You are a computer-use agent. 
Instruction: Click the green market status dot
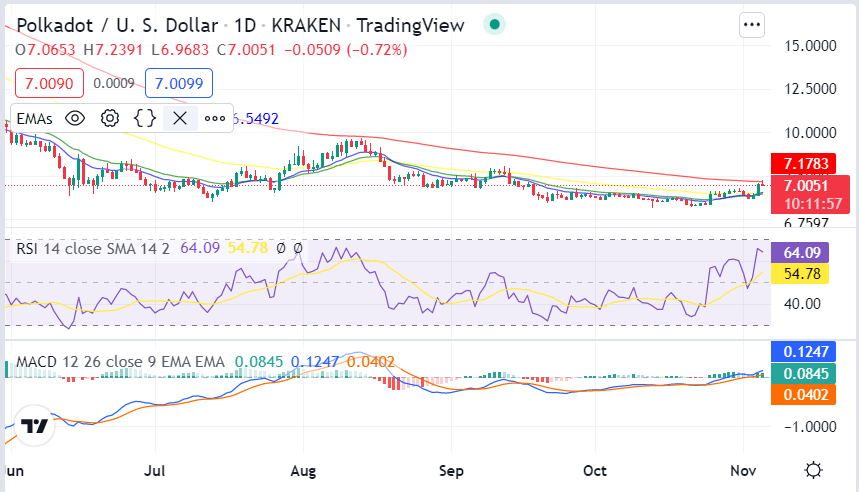coord(494,25)
